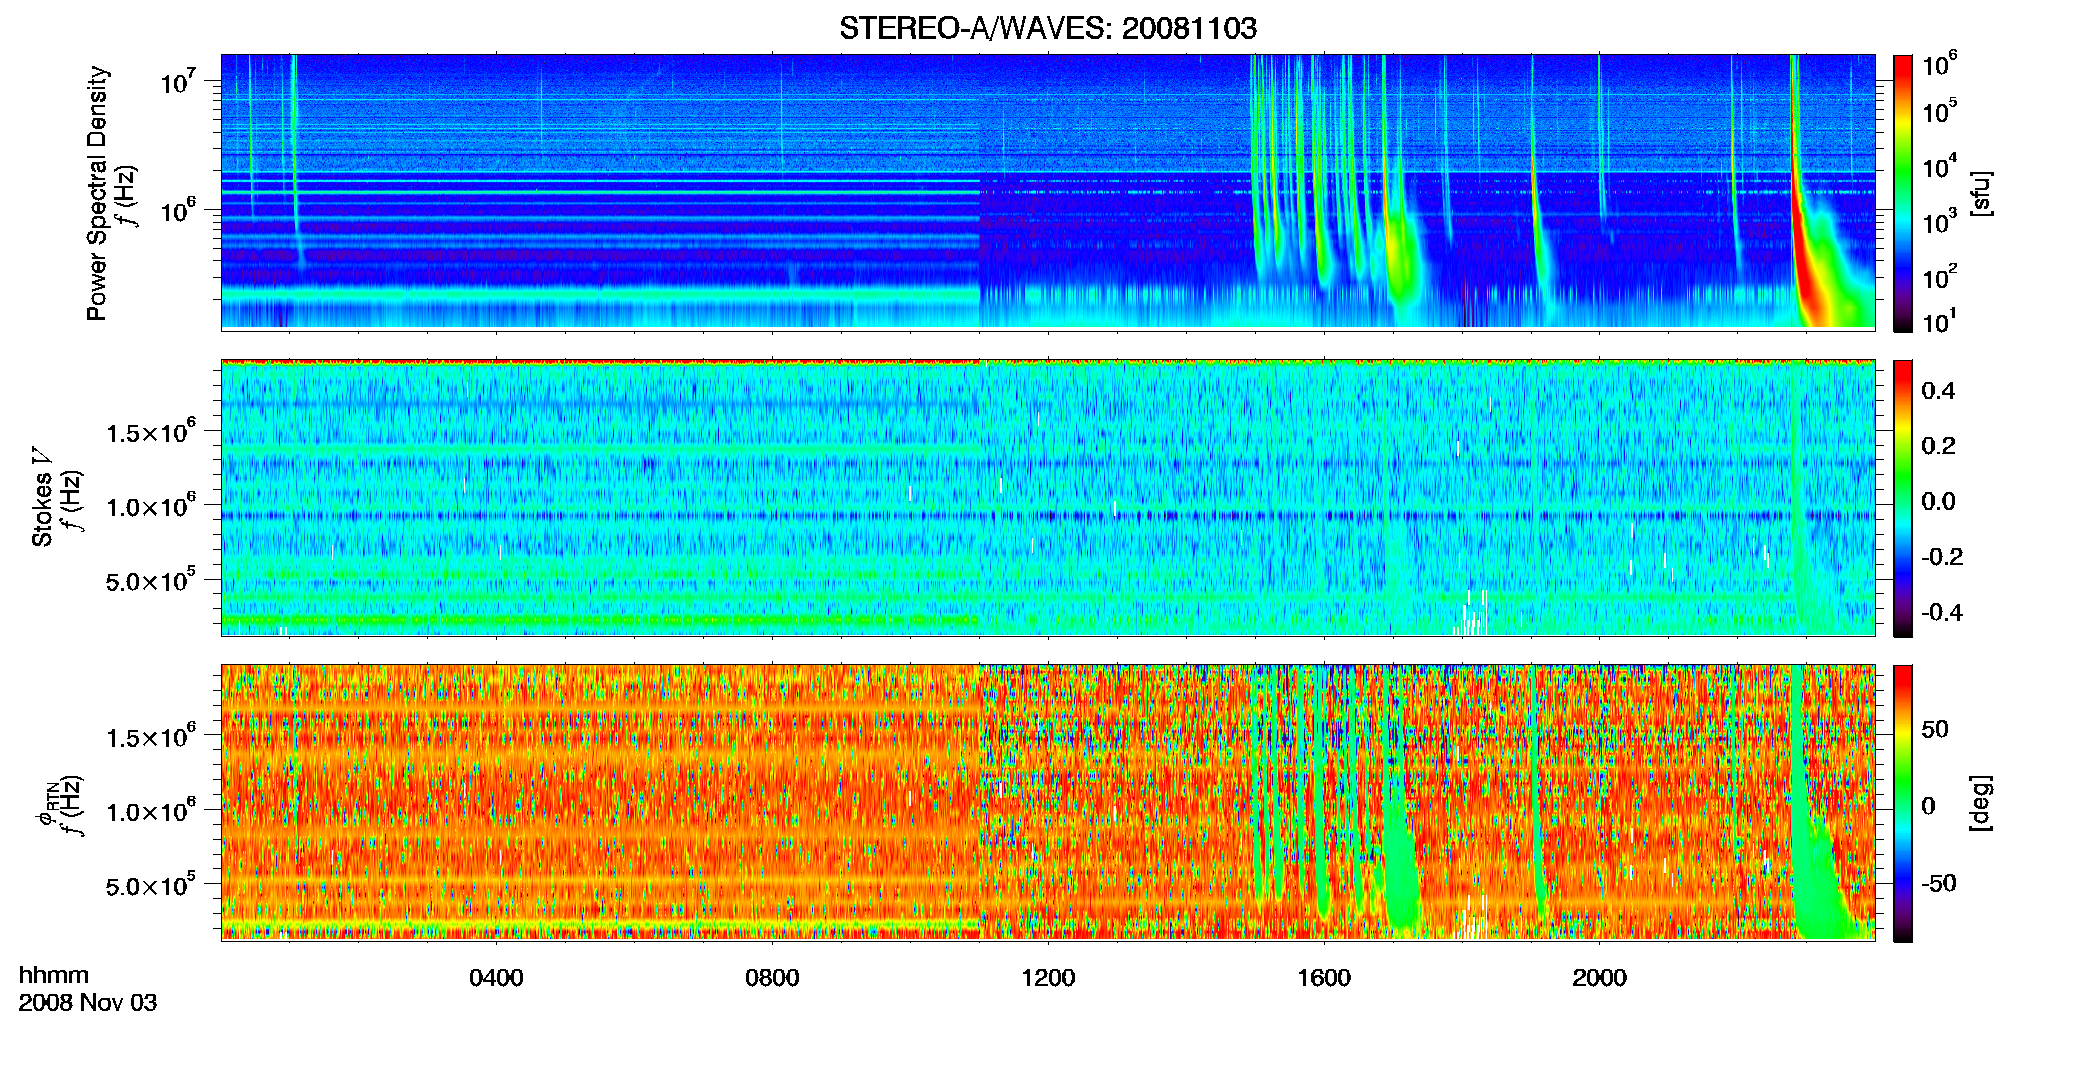The image size is (2096, 1080).
Task: Click the phi RTN spectrogram panel
Action: coord(1048,802)
